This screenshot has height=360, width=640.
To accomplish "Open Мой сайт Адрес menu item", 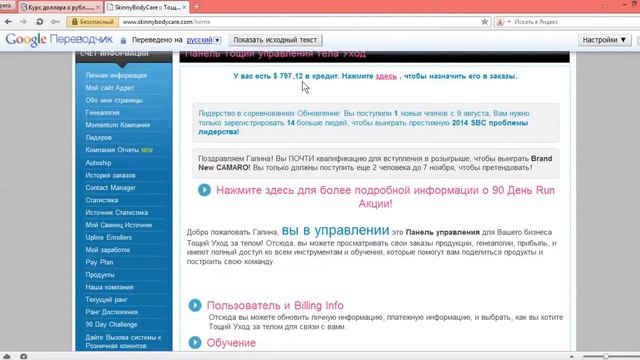I will point(109,88).
